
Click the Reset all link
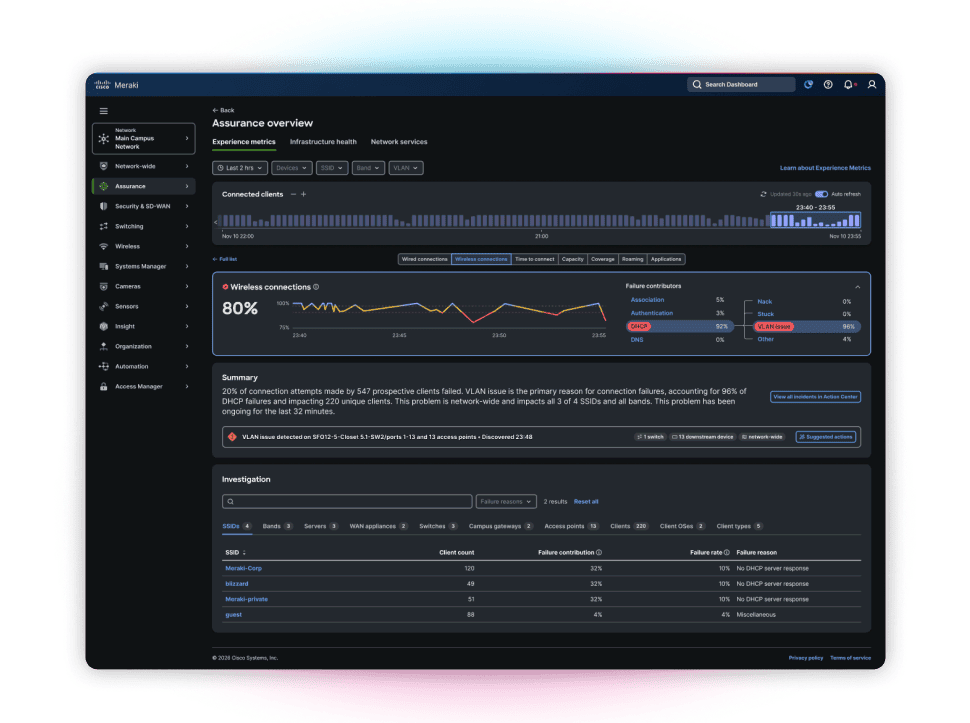click(586, 502)
